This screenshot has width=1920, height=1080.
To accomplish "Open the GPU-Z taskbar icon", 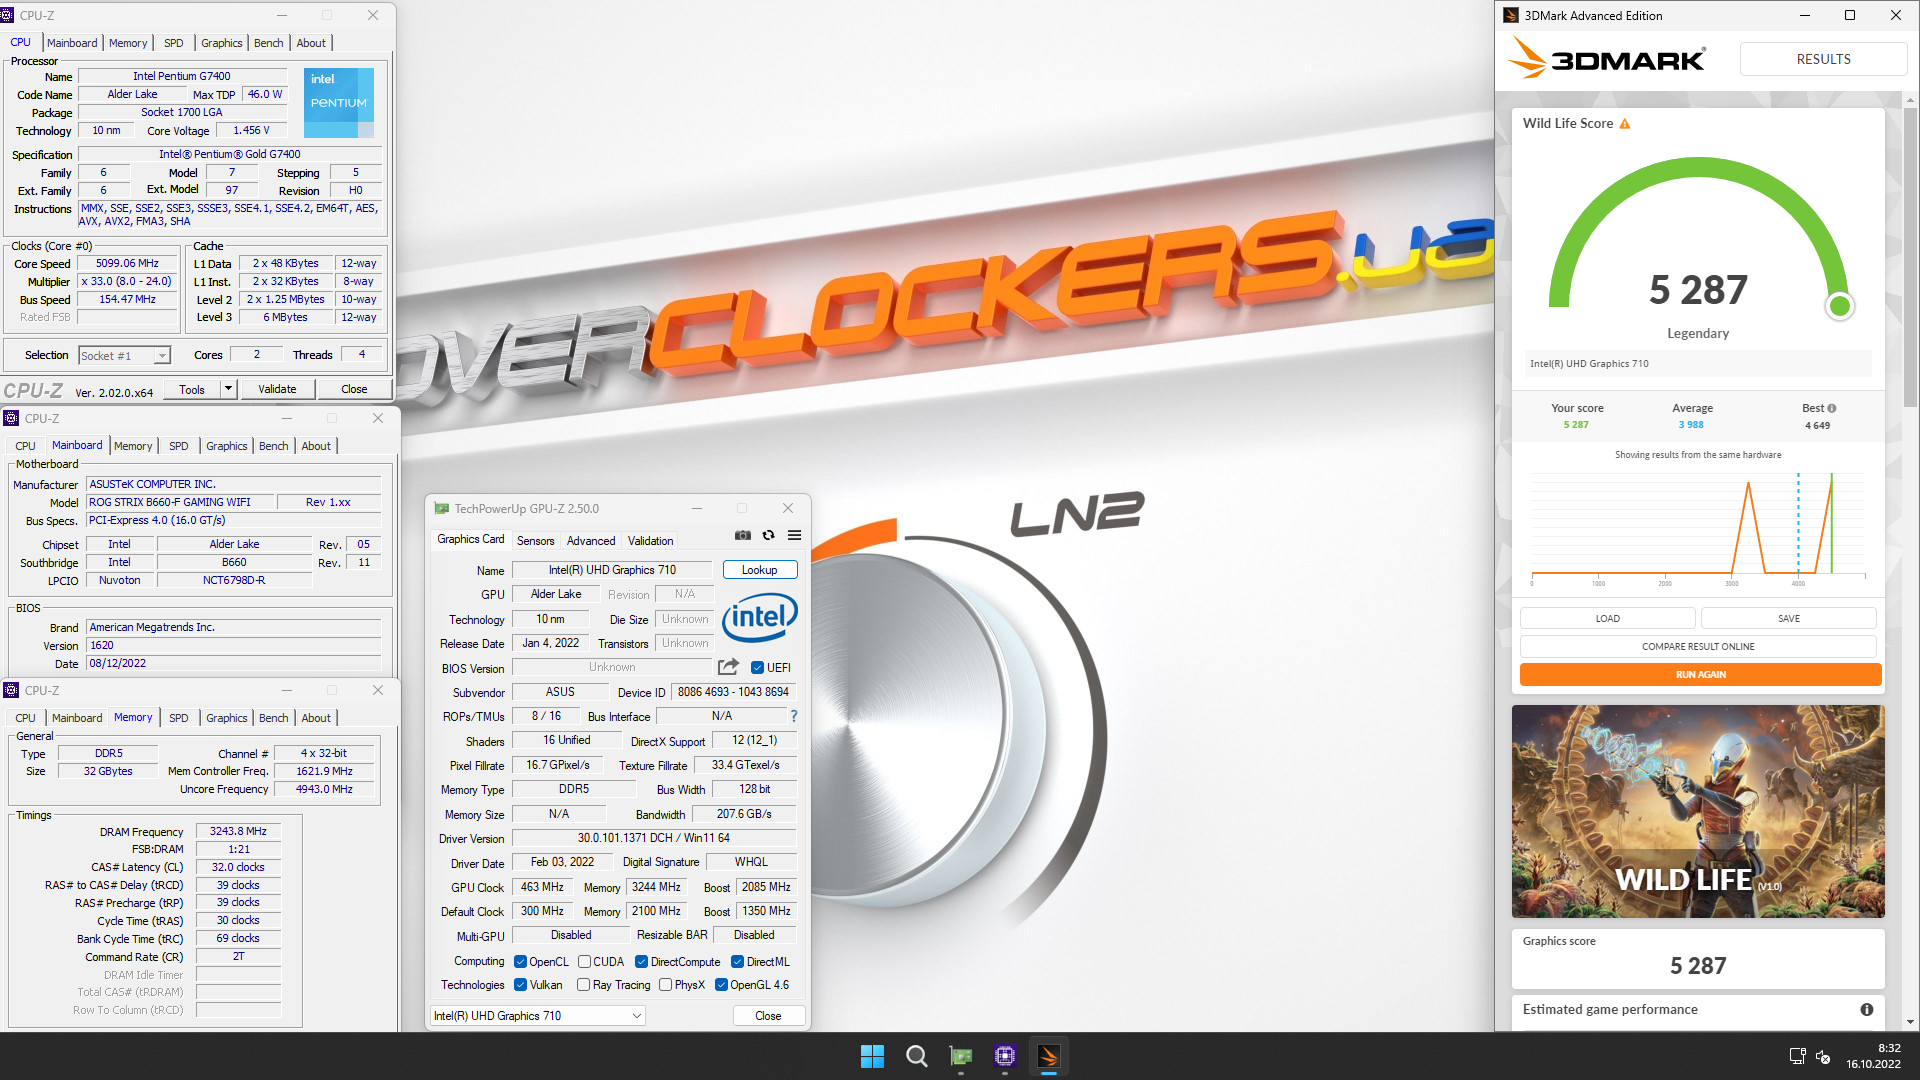I will [x=961, y=1056].
